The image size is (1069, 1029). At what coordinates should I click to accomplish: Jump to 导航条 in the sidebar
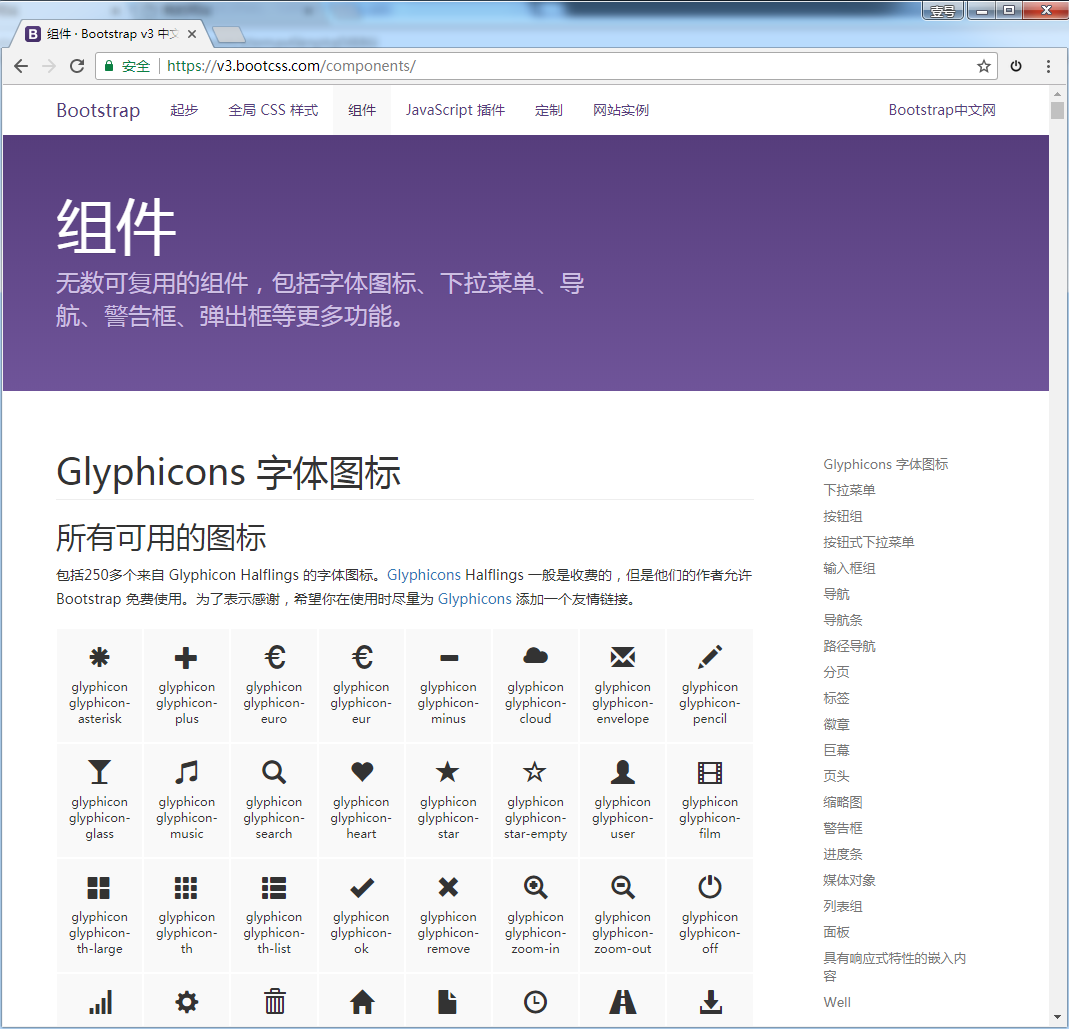tap(843, 620)
